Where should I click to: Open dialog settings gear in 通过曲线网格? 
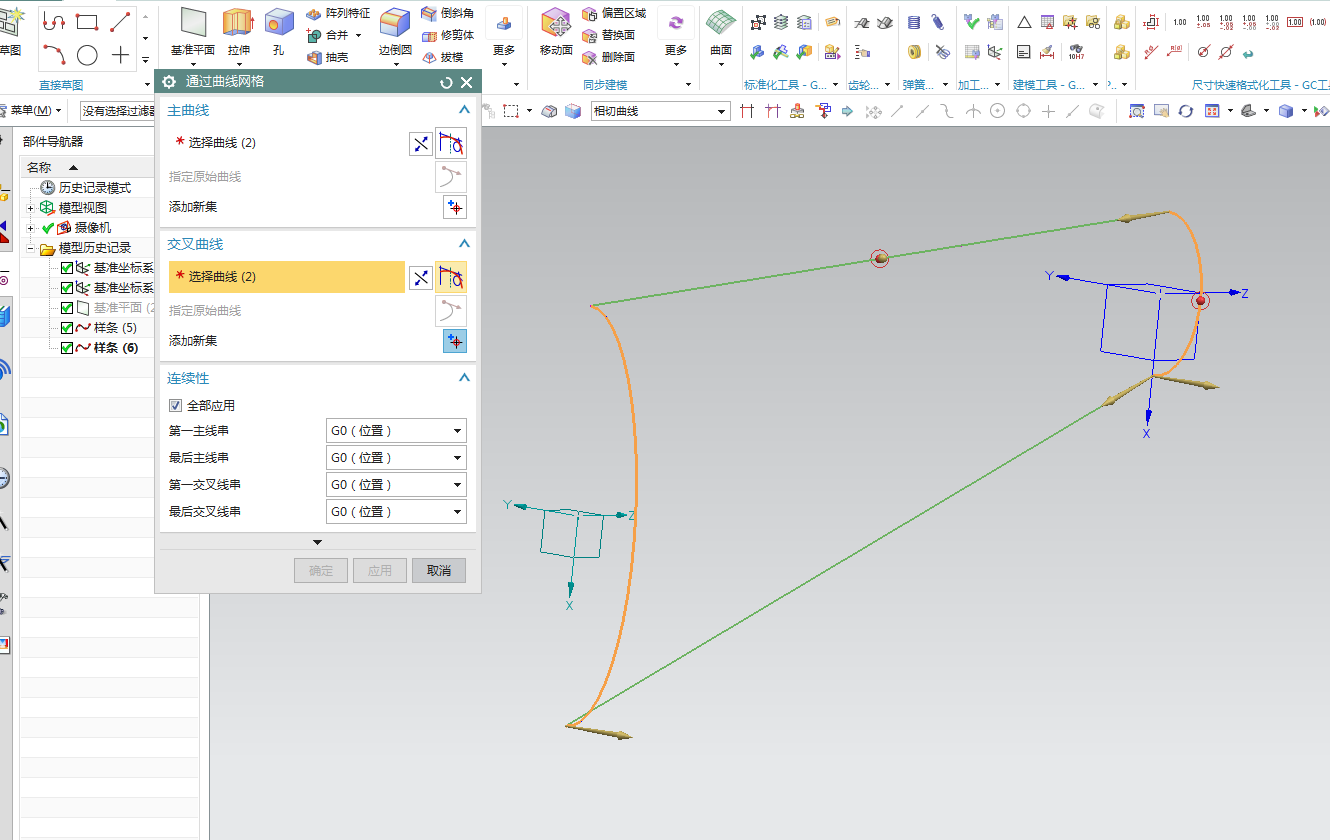click(x=169, y=82)
